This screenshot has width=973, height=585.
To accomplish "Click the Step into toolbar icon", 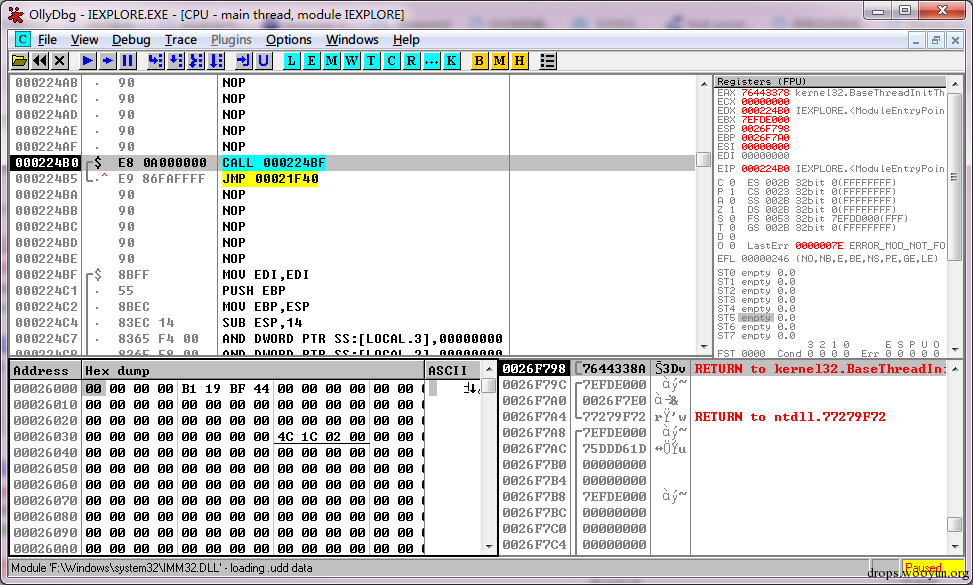I will (156, 61).
